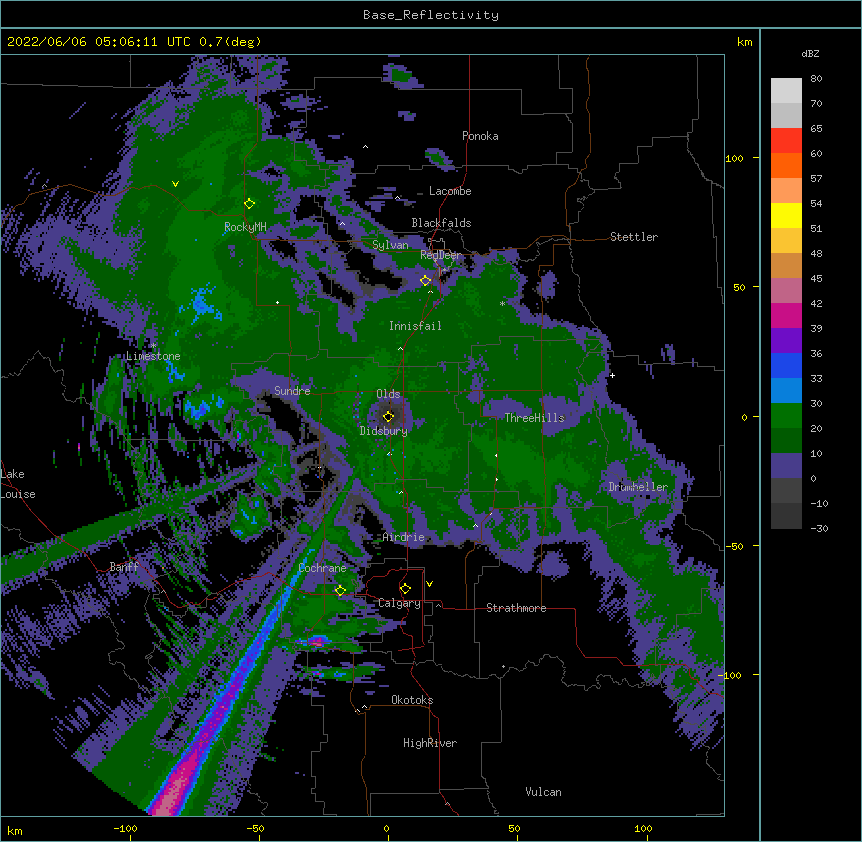Image resolution: width=862 pixels, height=842 pixels.
Task: Pick the dark gray -30 to -10 dBZ swatch
Action: click(786, 516)
